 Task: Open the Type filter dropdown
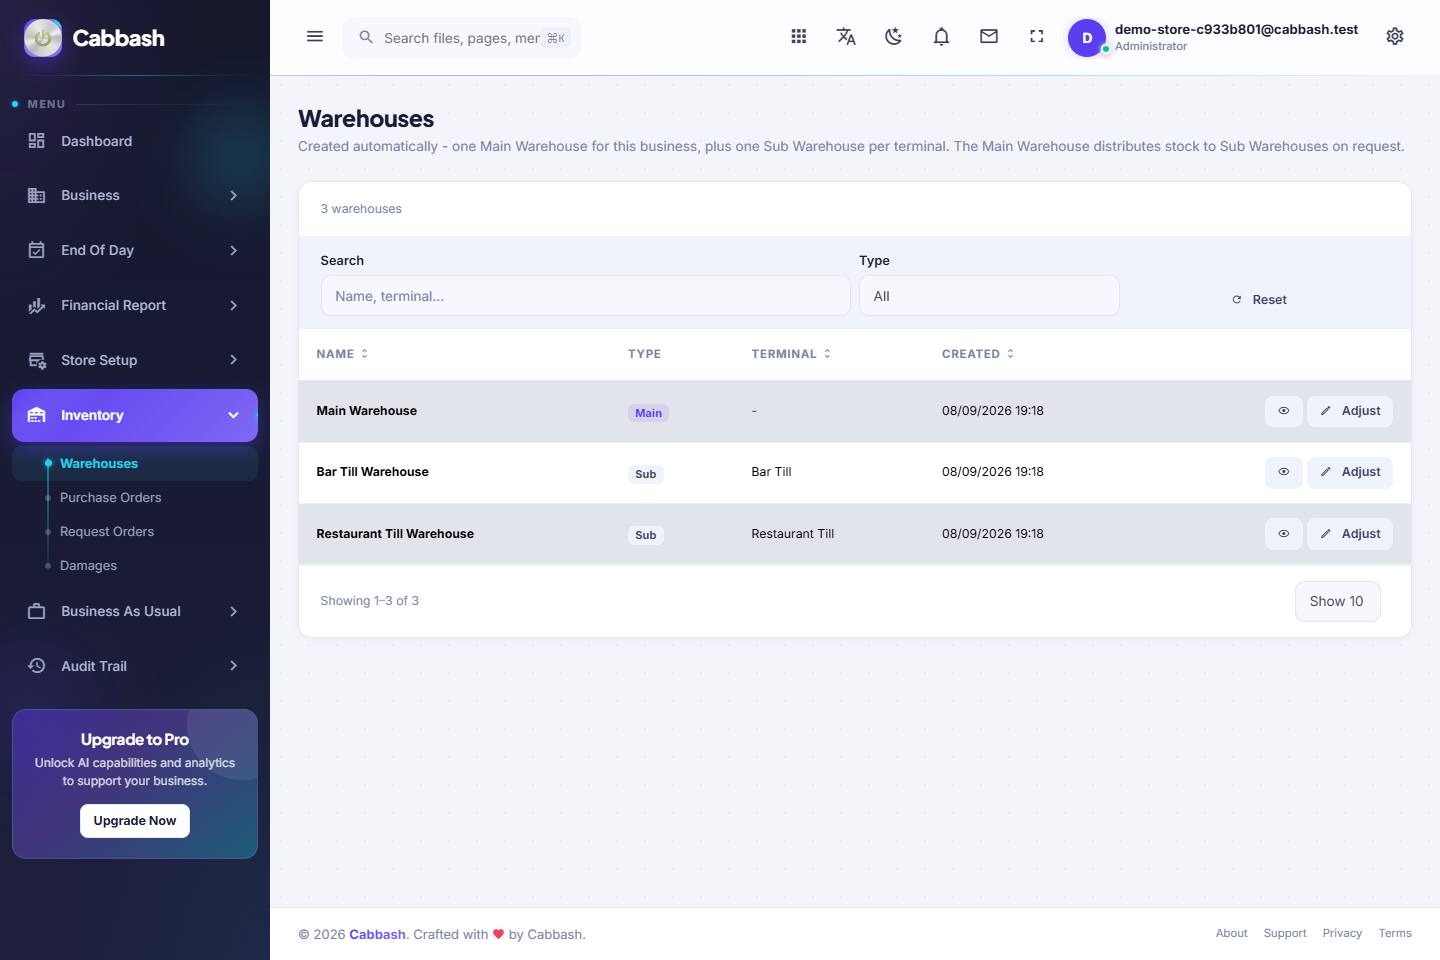click(x=989, y=296)
